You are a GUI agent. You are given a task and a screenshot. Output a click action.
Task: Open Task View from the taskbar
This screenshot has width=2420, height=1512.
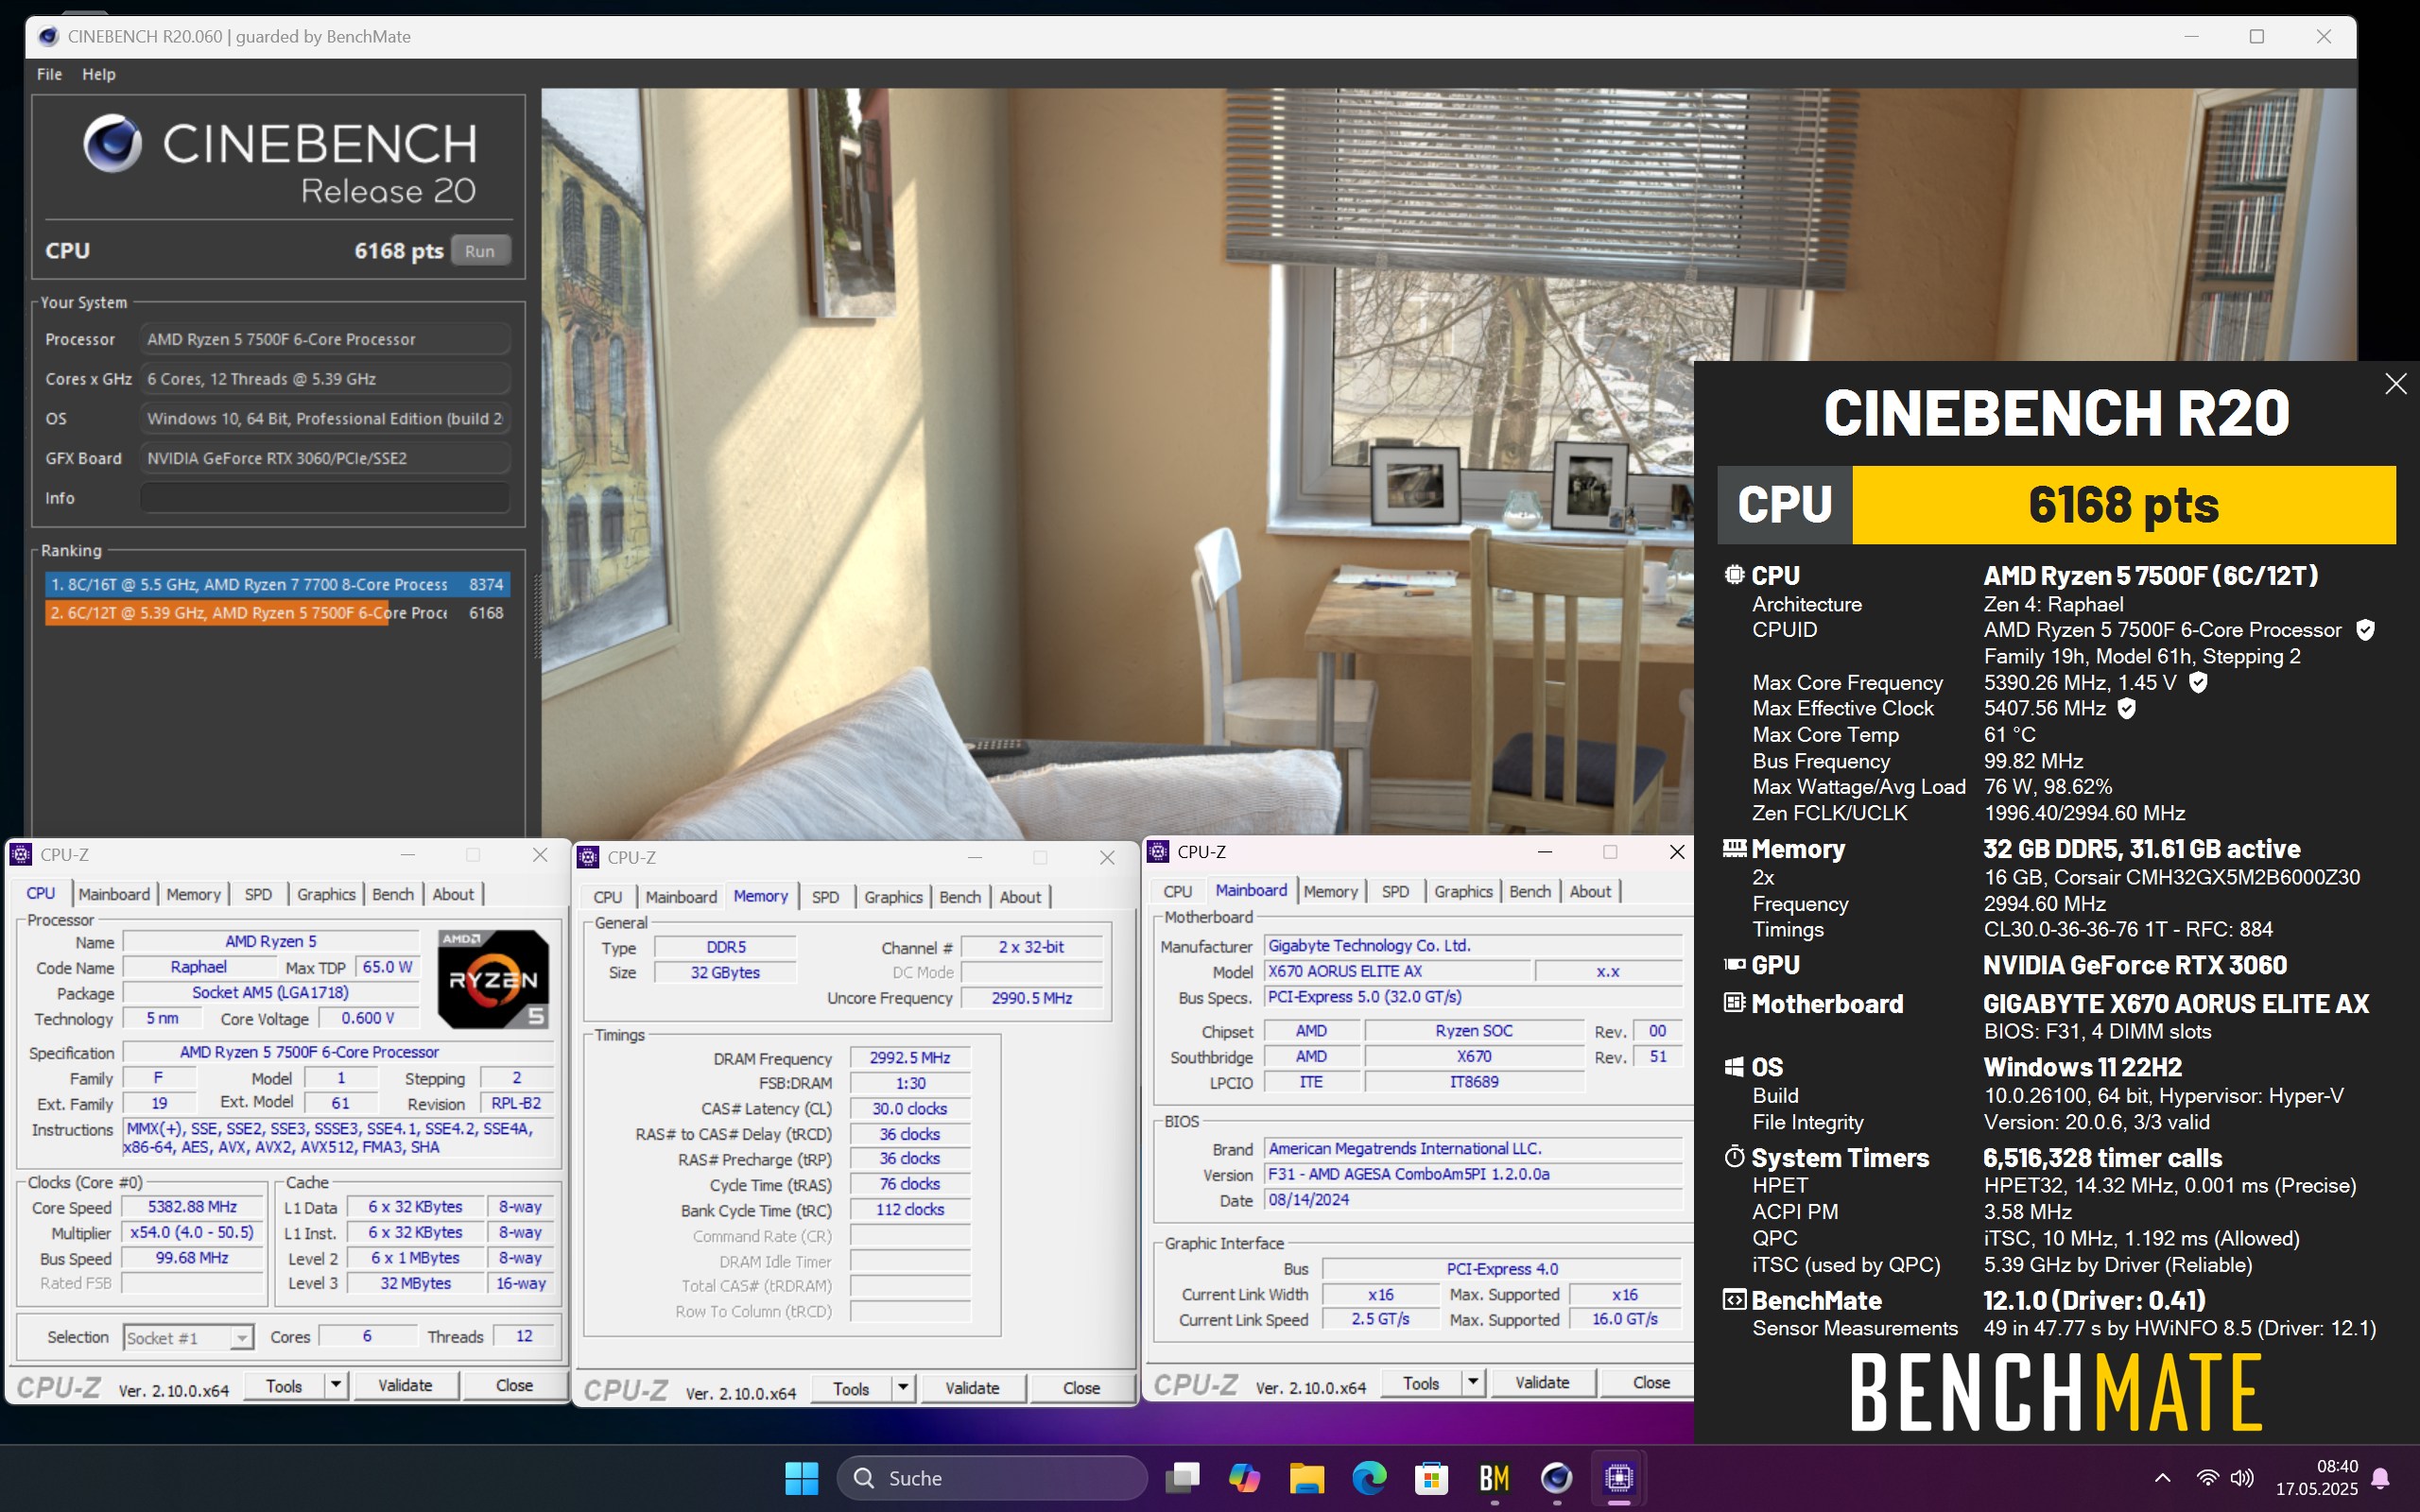click(x=1182, y=1477)
